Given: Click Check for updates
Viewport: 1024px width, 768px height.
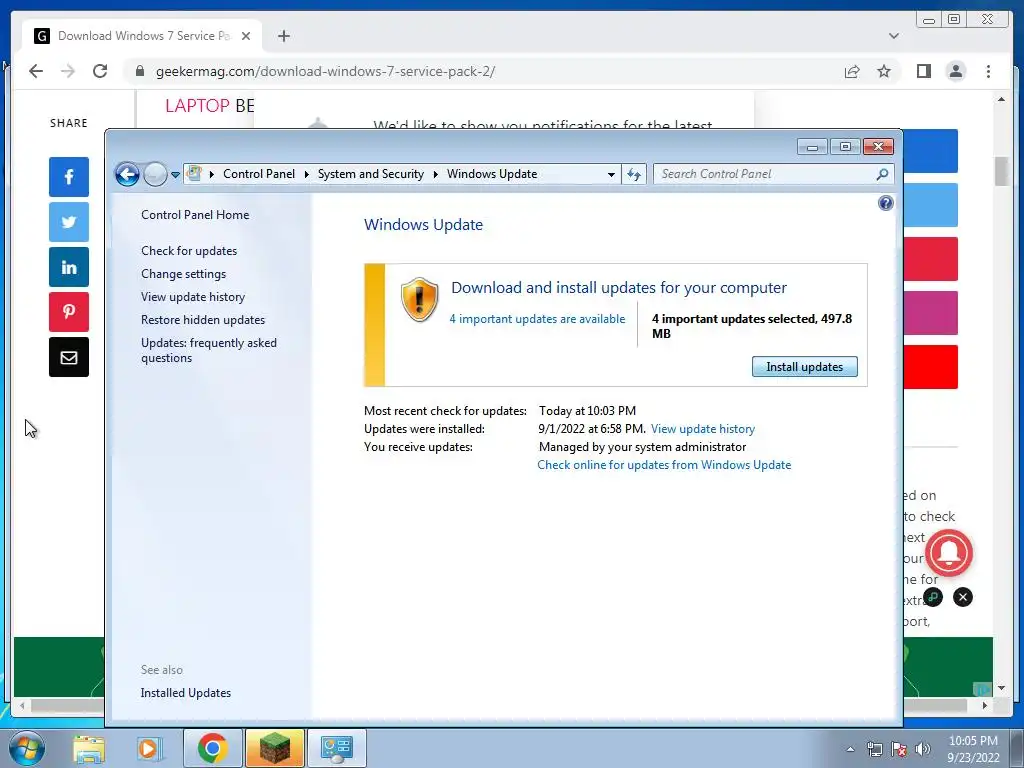Looking at the screenshot, I should [x=189, y=251].
